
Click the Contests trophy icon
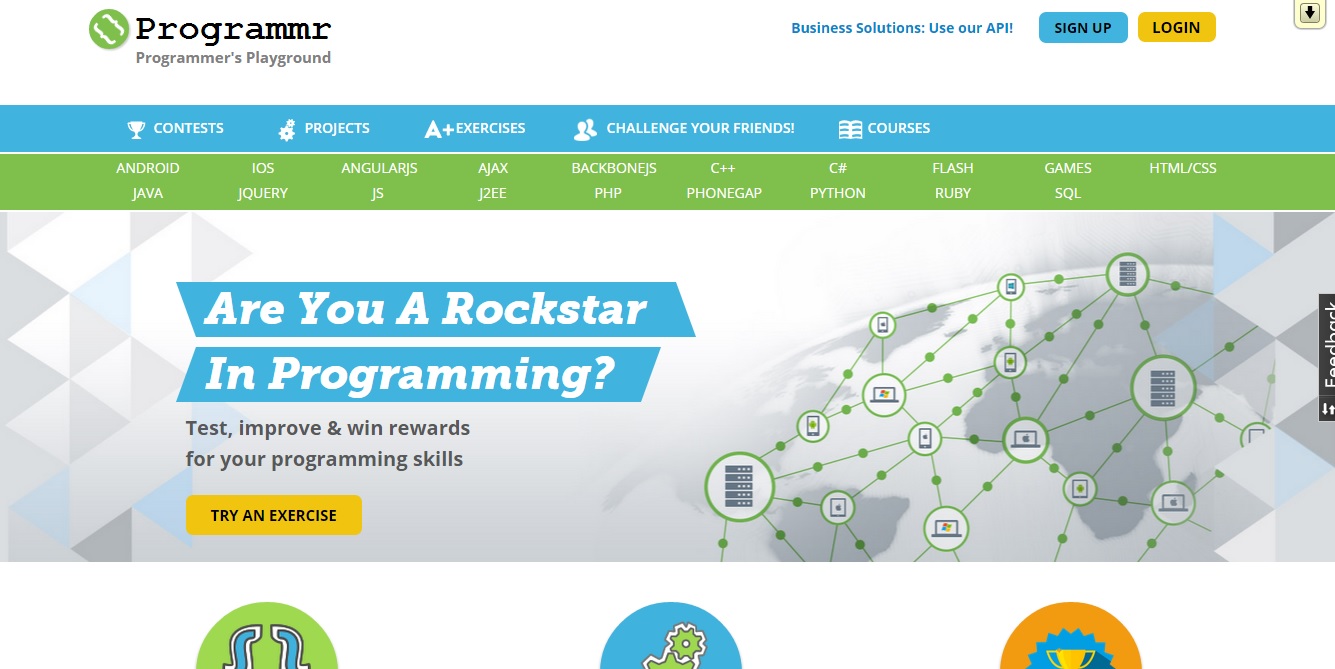pyautogui.click(x=136, y=129)
